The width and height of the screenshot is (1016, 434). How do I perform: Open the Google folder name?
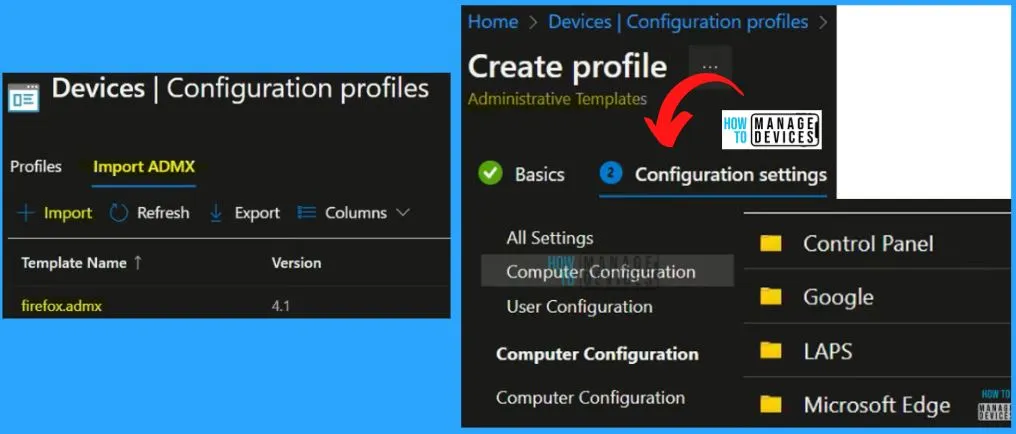[x=838, y=297]
